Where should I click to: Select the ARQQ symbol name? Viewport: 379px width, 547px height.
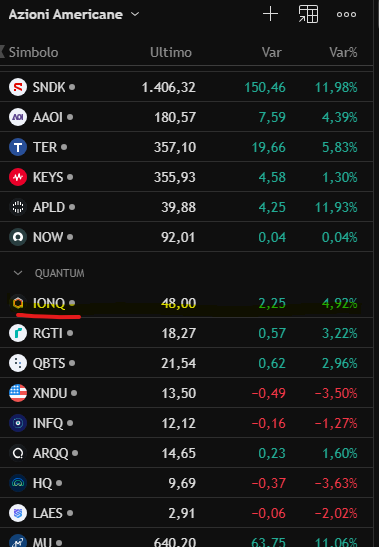[x=51, y=453]
